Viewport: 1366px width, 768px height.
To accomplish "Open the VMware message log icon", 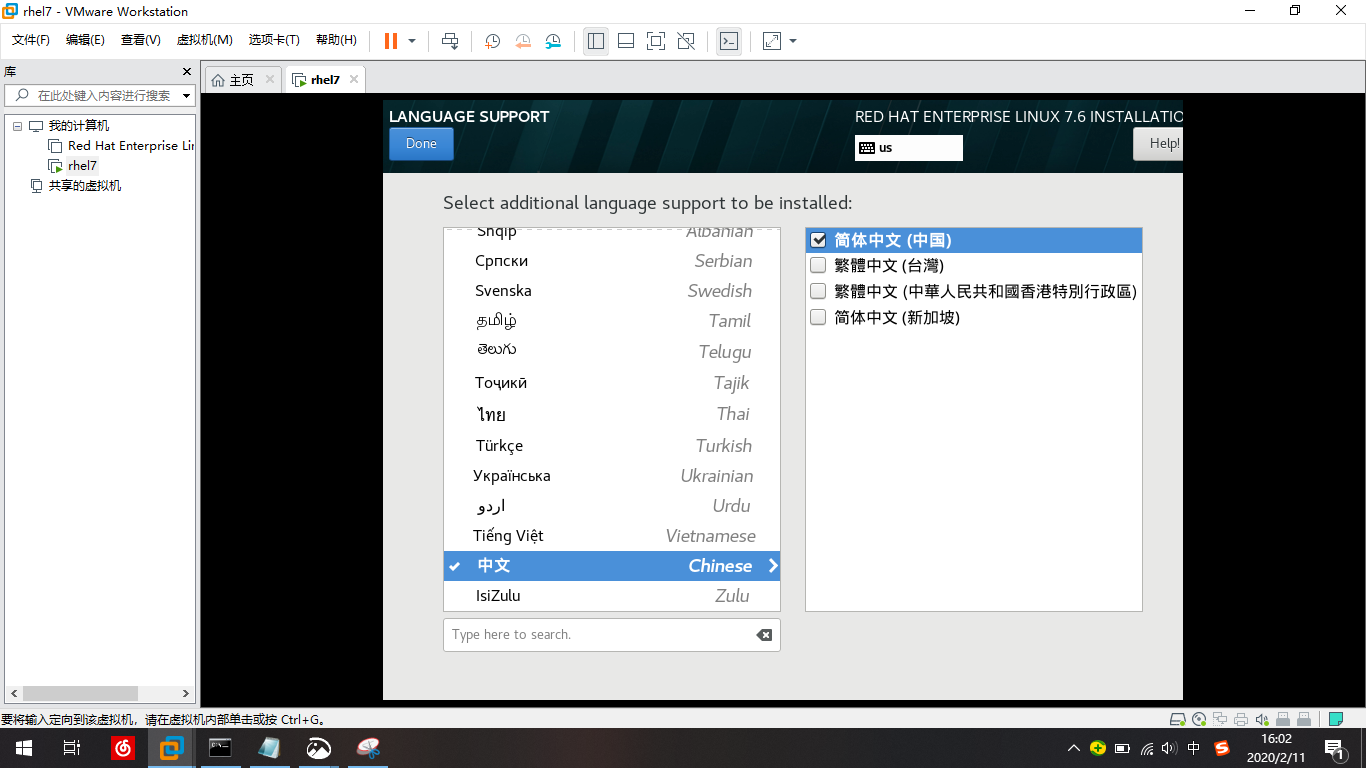I will (1336, 719).
